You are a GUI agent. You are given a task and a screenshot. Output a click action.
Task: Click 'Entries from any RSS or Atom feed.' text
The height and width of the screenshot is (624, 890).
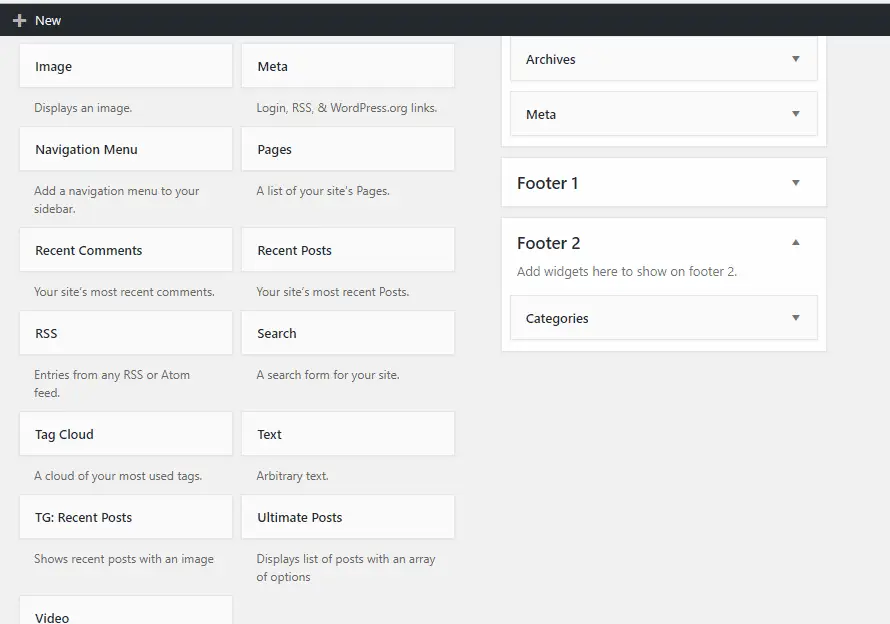point(112,384)
